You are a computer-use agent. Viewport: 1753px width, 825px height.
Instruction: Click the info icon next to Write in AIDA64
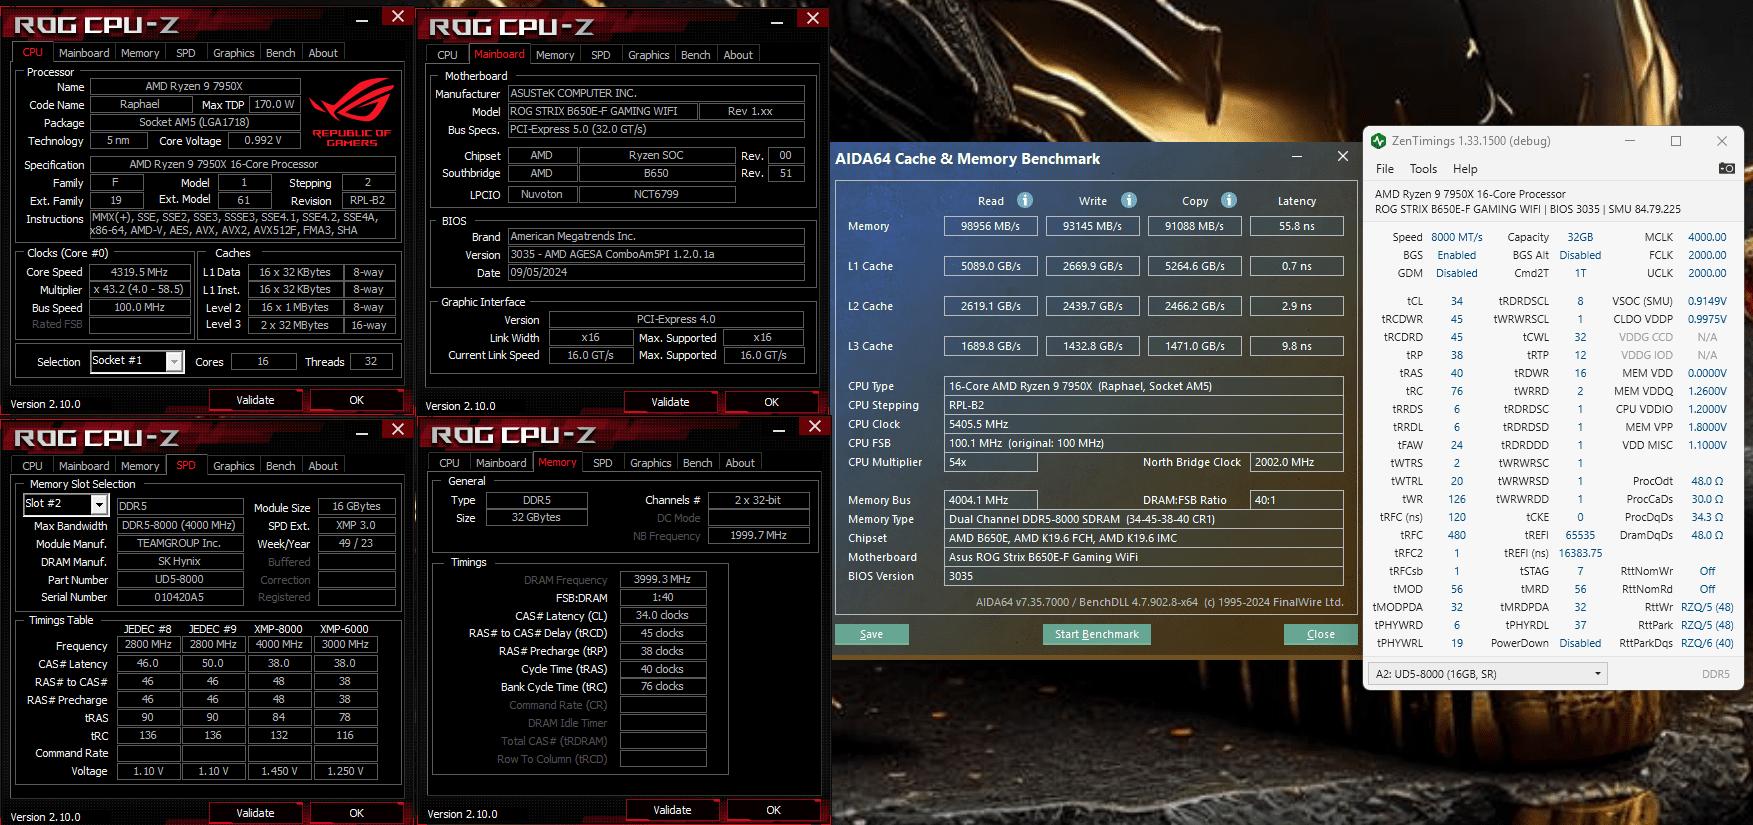pos(1129,200)
